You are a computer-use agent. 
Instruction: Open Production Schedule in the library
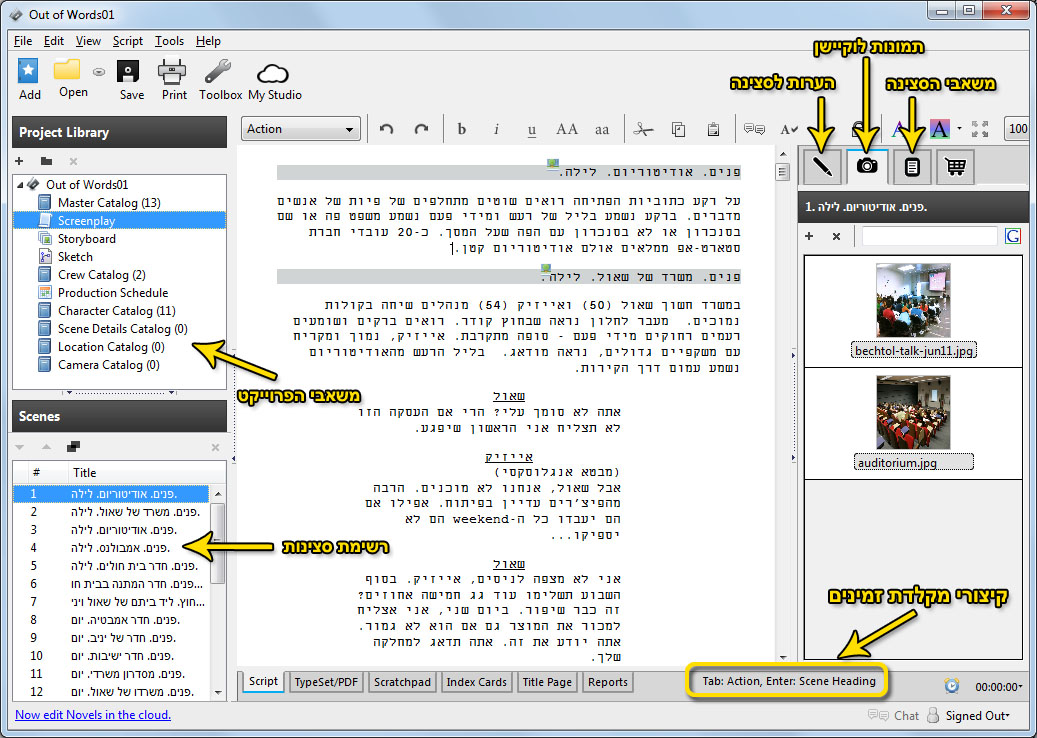(113, 292)
